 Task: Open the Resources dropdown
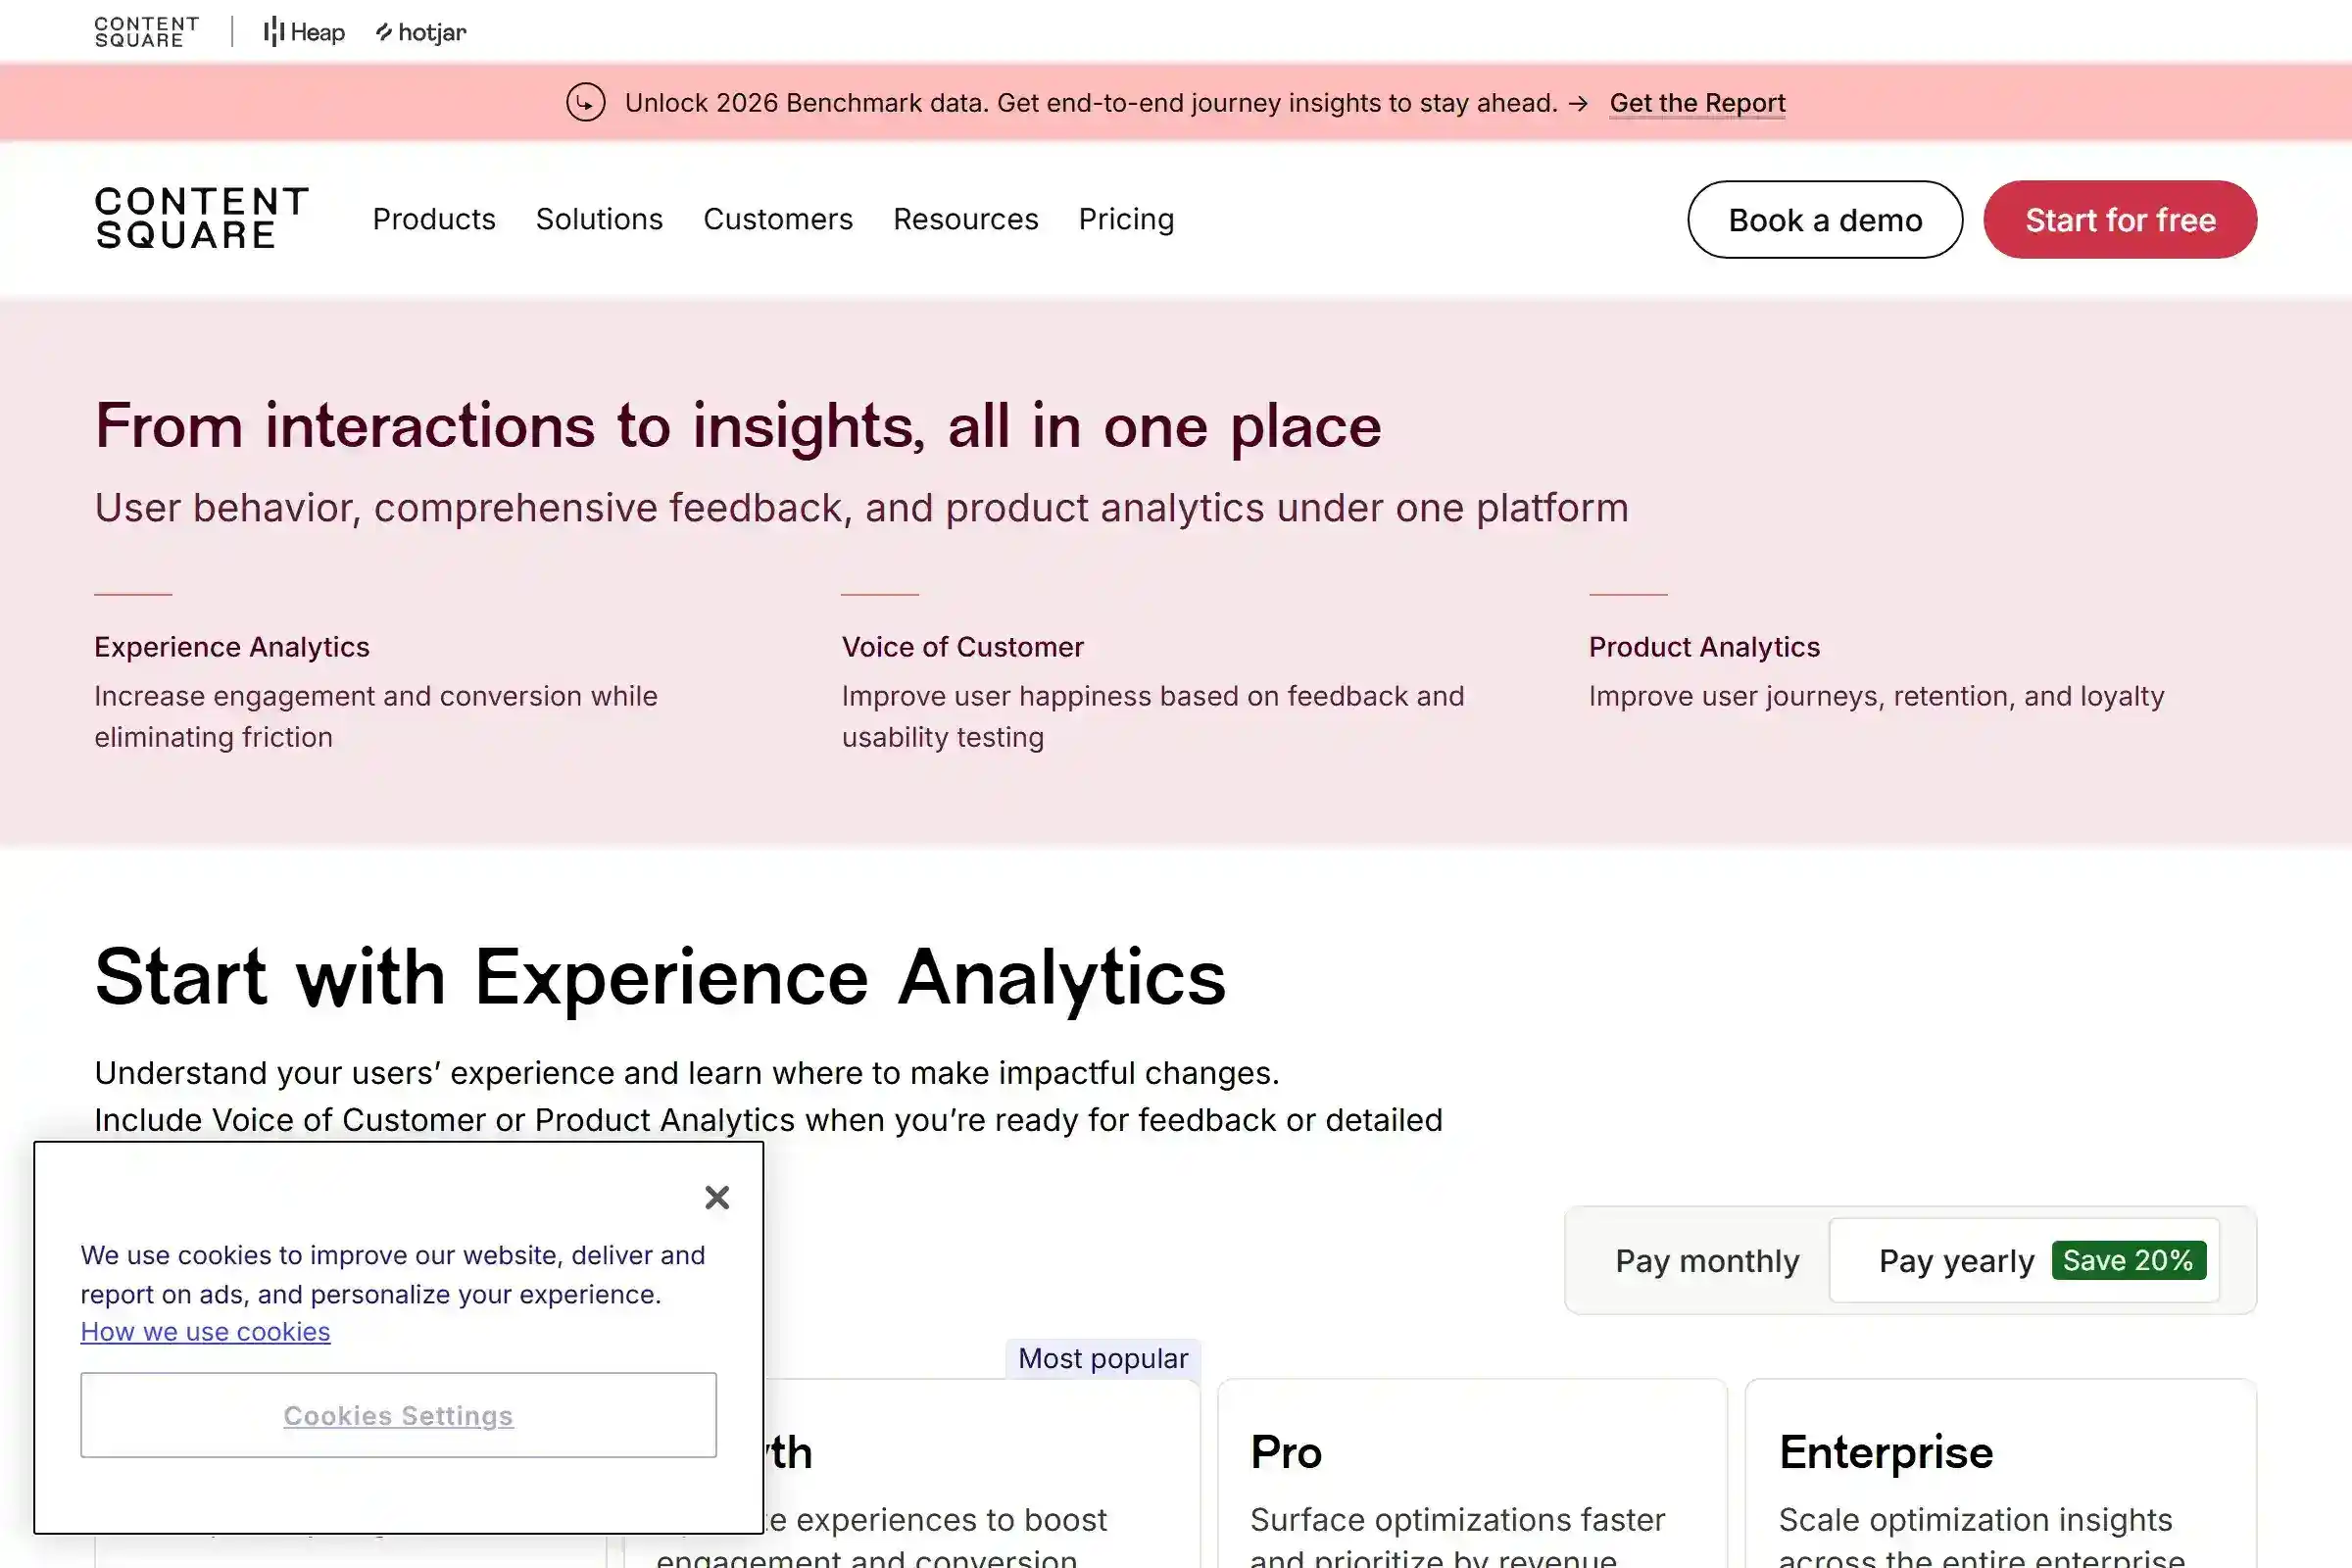[x=965, y=219]
